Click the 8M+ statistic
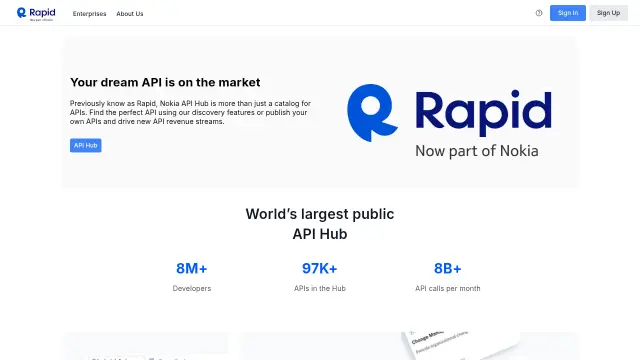 pyautogui.click(x=191, y=269)
